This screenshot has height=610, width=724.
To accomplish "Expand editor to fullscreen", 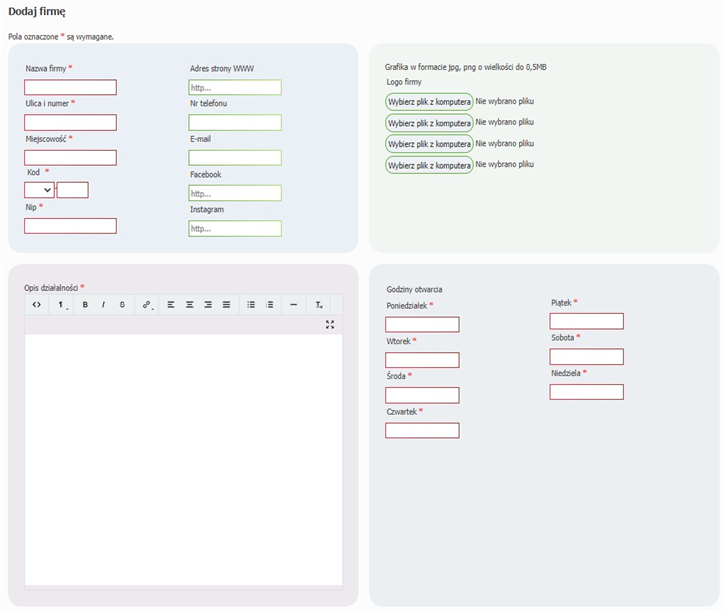I will [330, 324].
